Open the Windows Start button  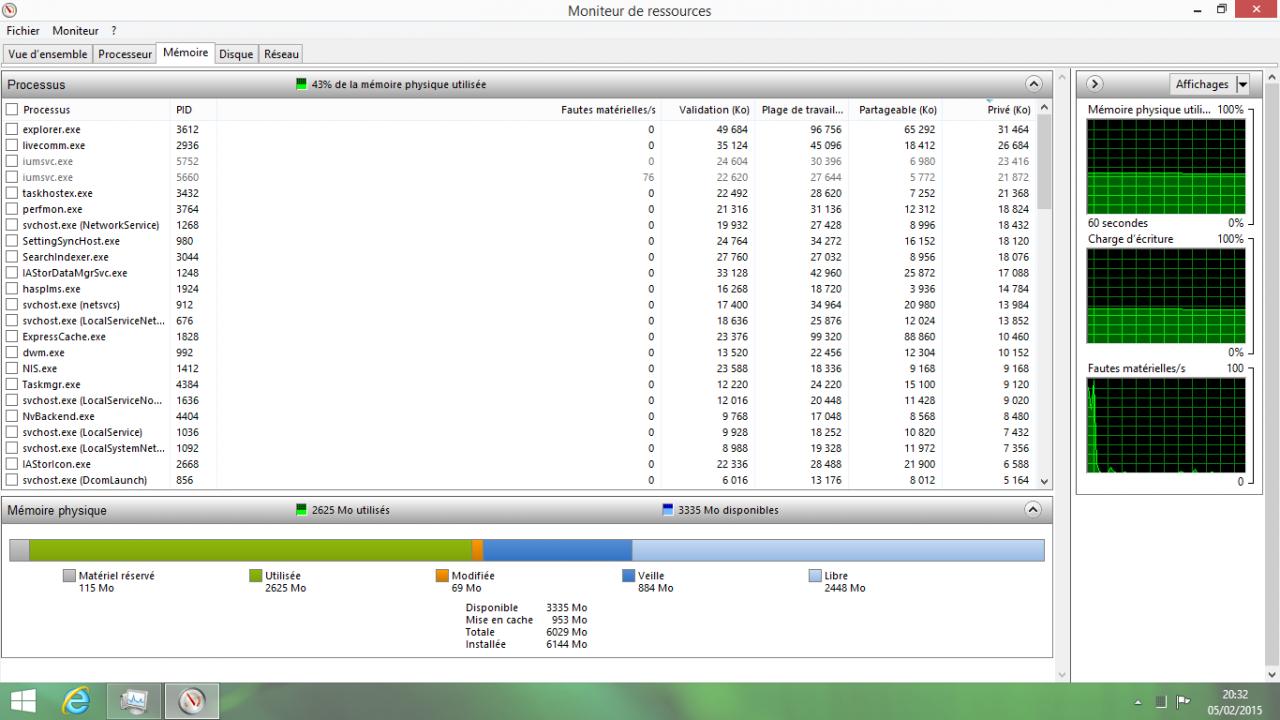point(22,702)
